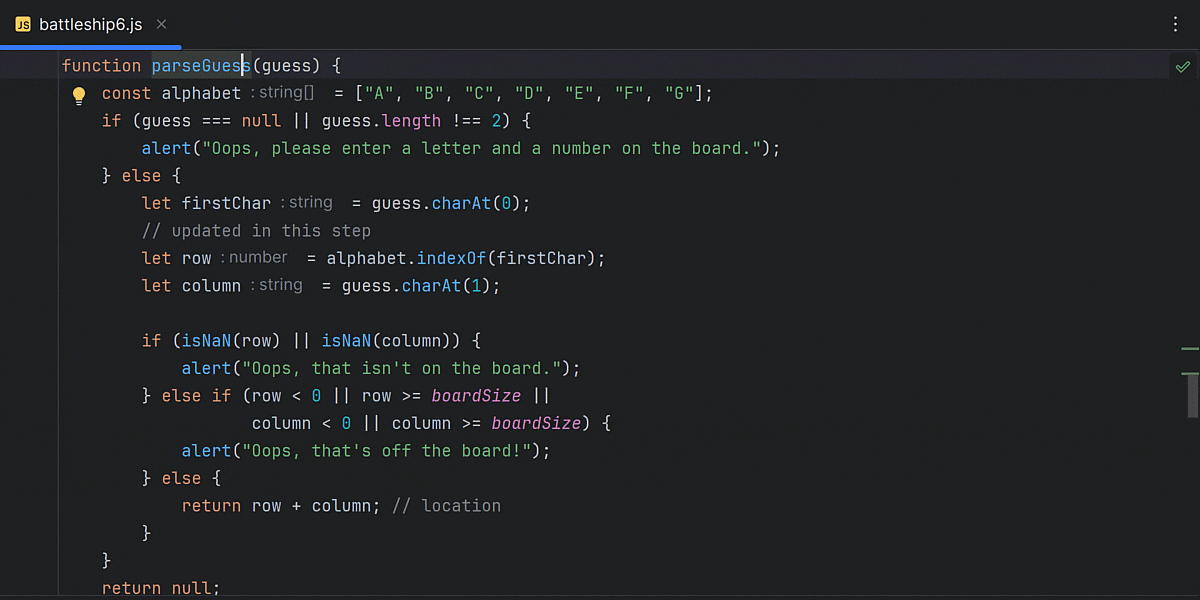Image resolution: width=1200 pixels, height=600 pixels.
Task: Click the '// updated in this step' comment
Action: (x=258, y=230)
